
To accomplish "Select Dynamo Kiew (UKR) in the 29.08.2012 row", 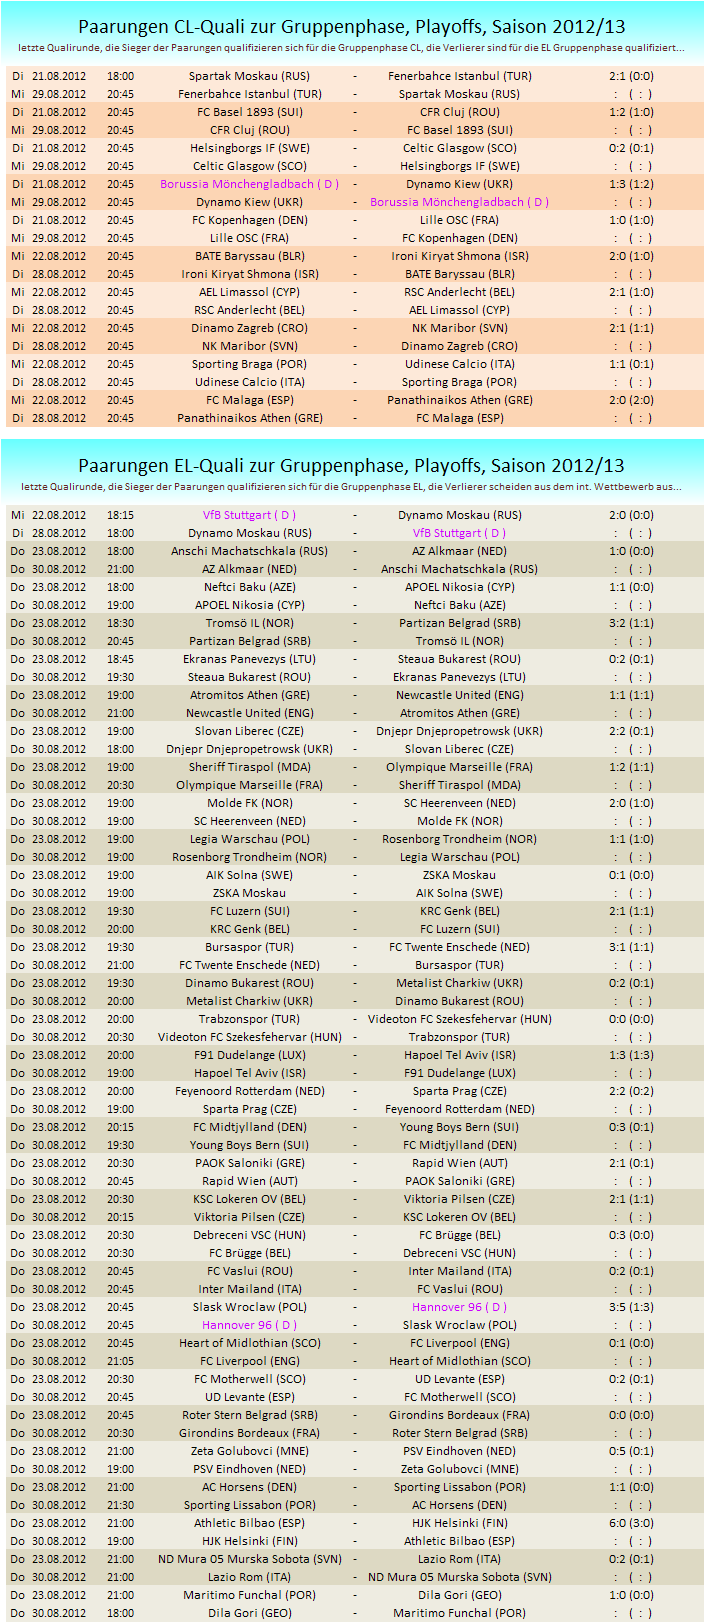I will pyautogui.click(x=249, y=202).
